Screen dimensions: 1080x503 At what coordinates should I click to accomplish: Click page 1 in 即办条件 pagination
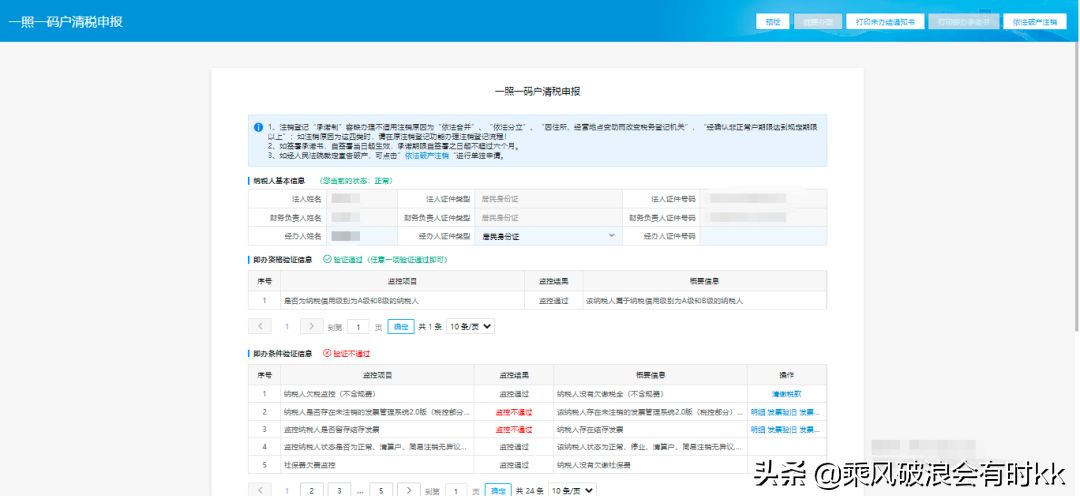click(287, 491)
